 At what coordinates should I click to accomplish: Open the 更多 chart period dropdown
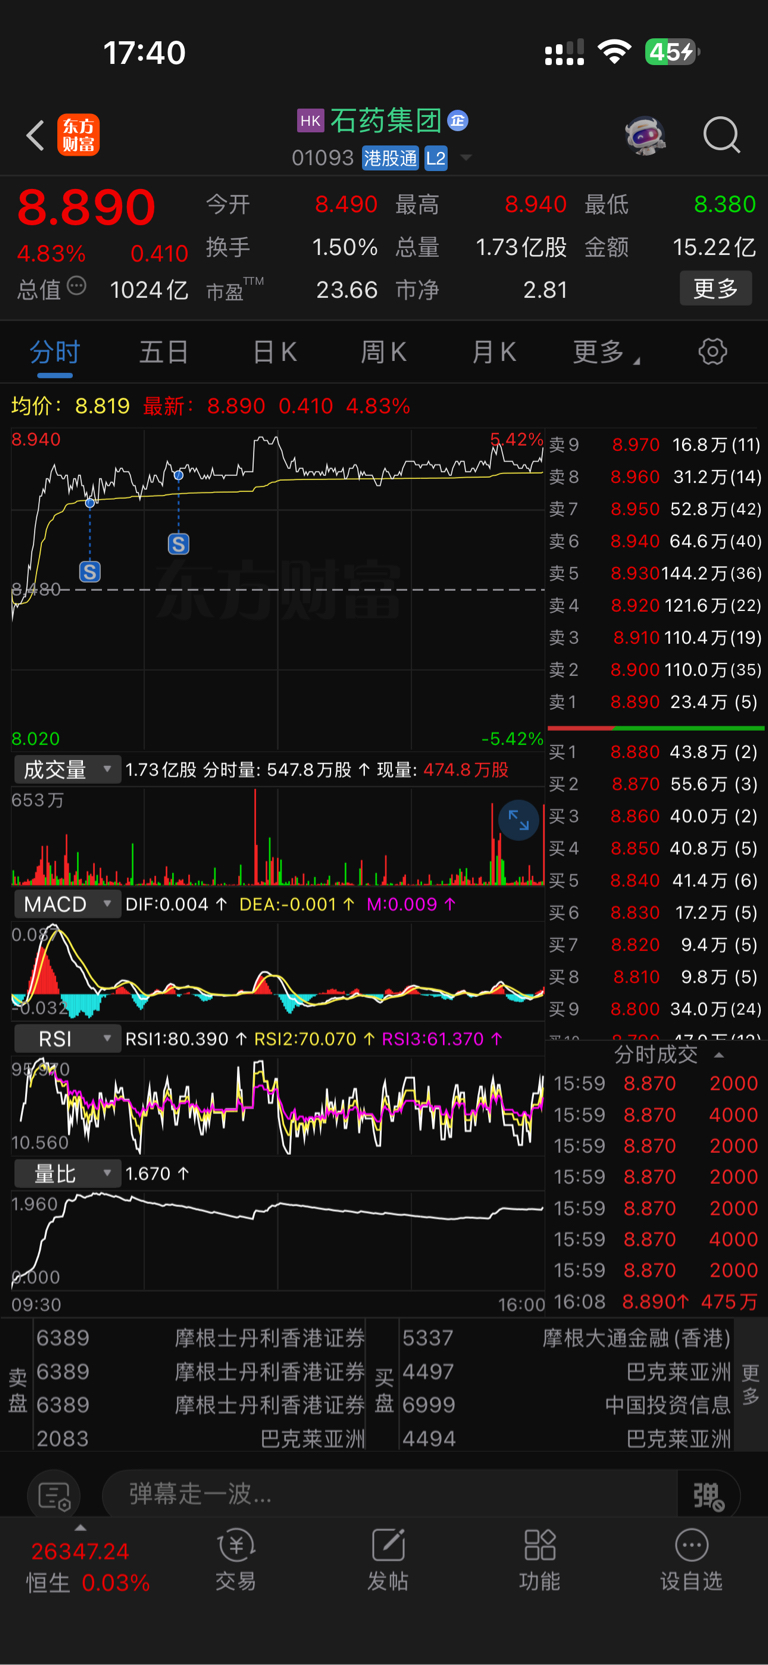607,352
